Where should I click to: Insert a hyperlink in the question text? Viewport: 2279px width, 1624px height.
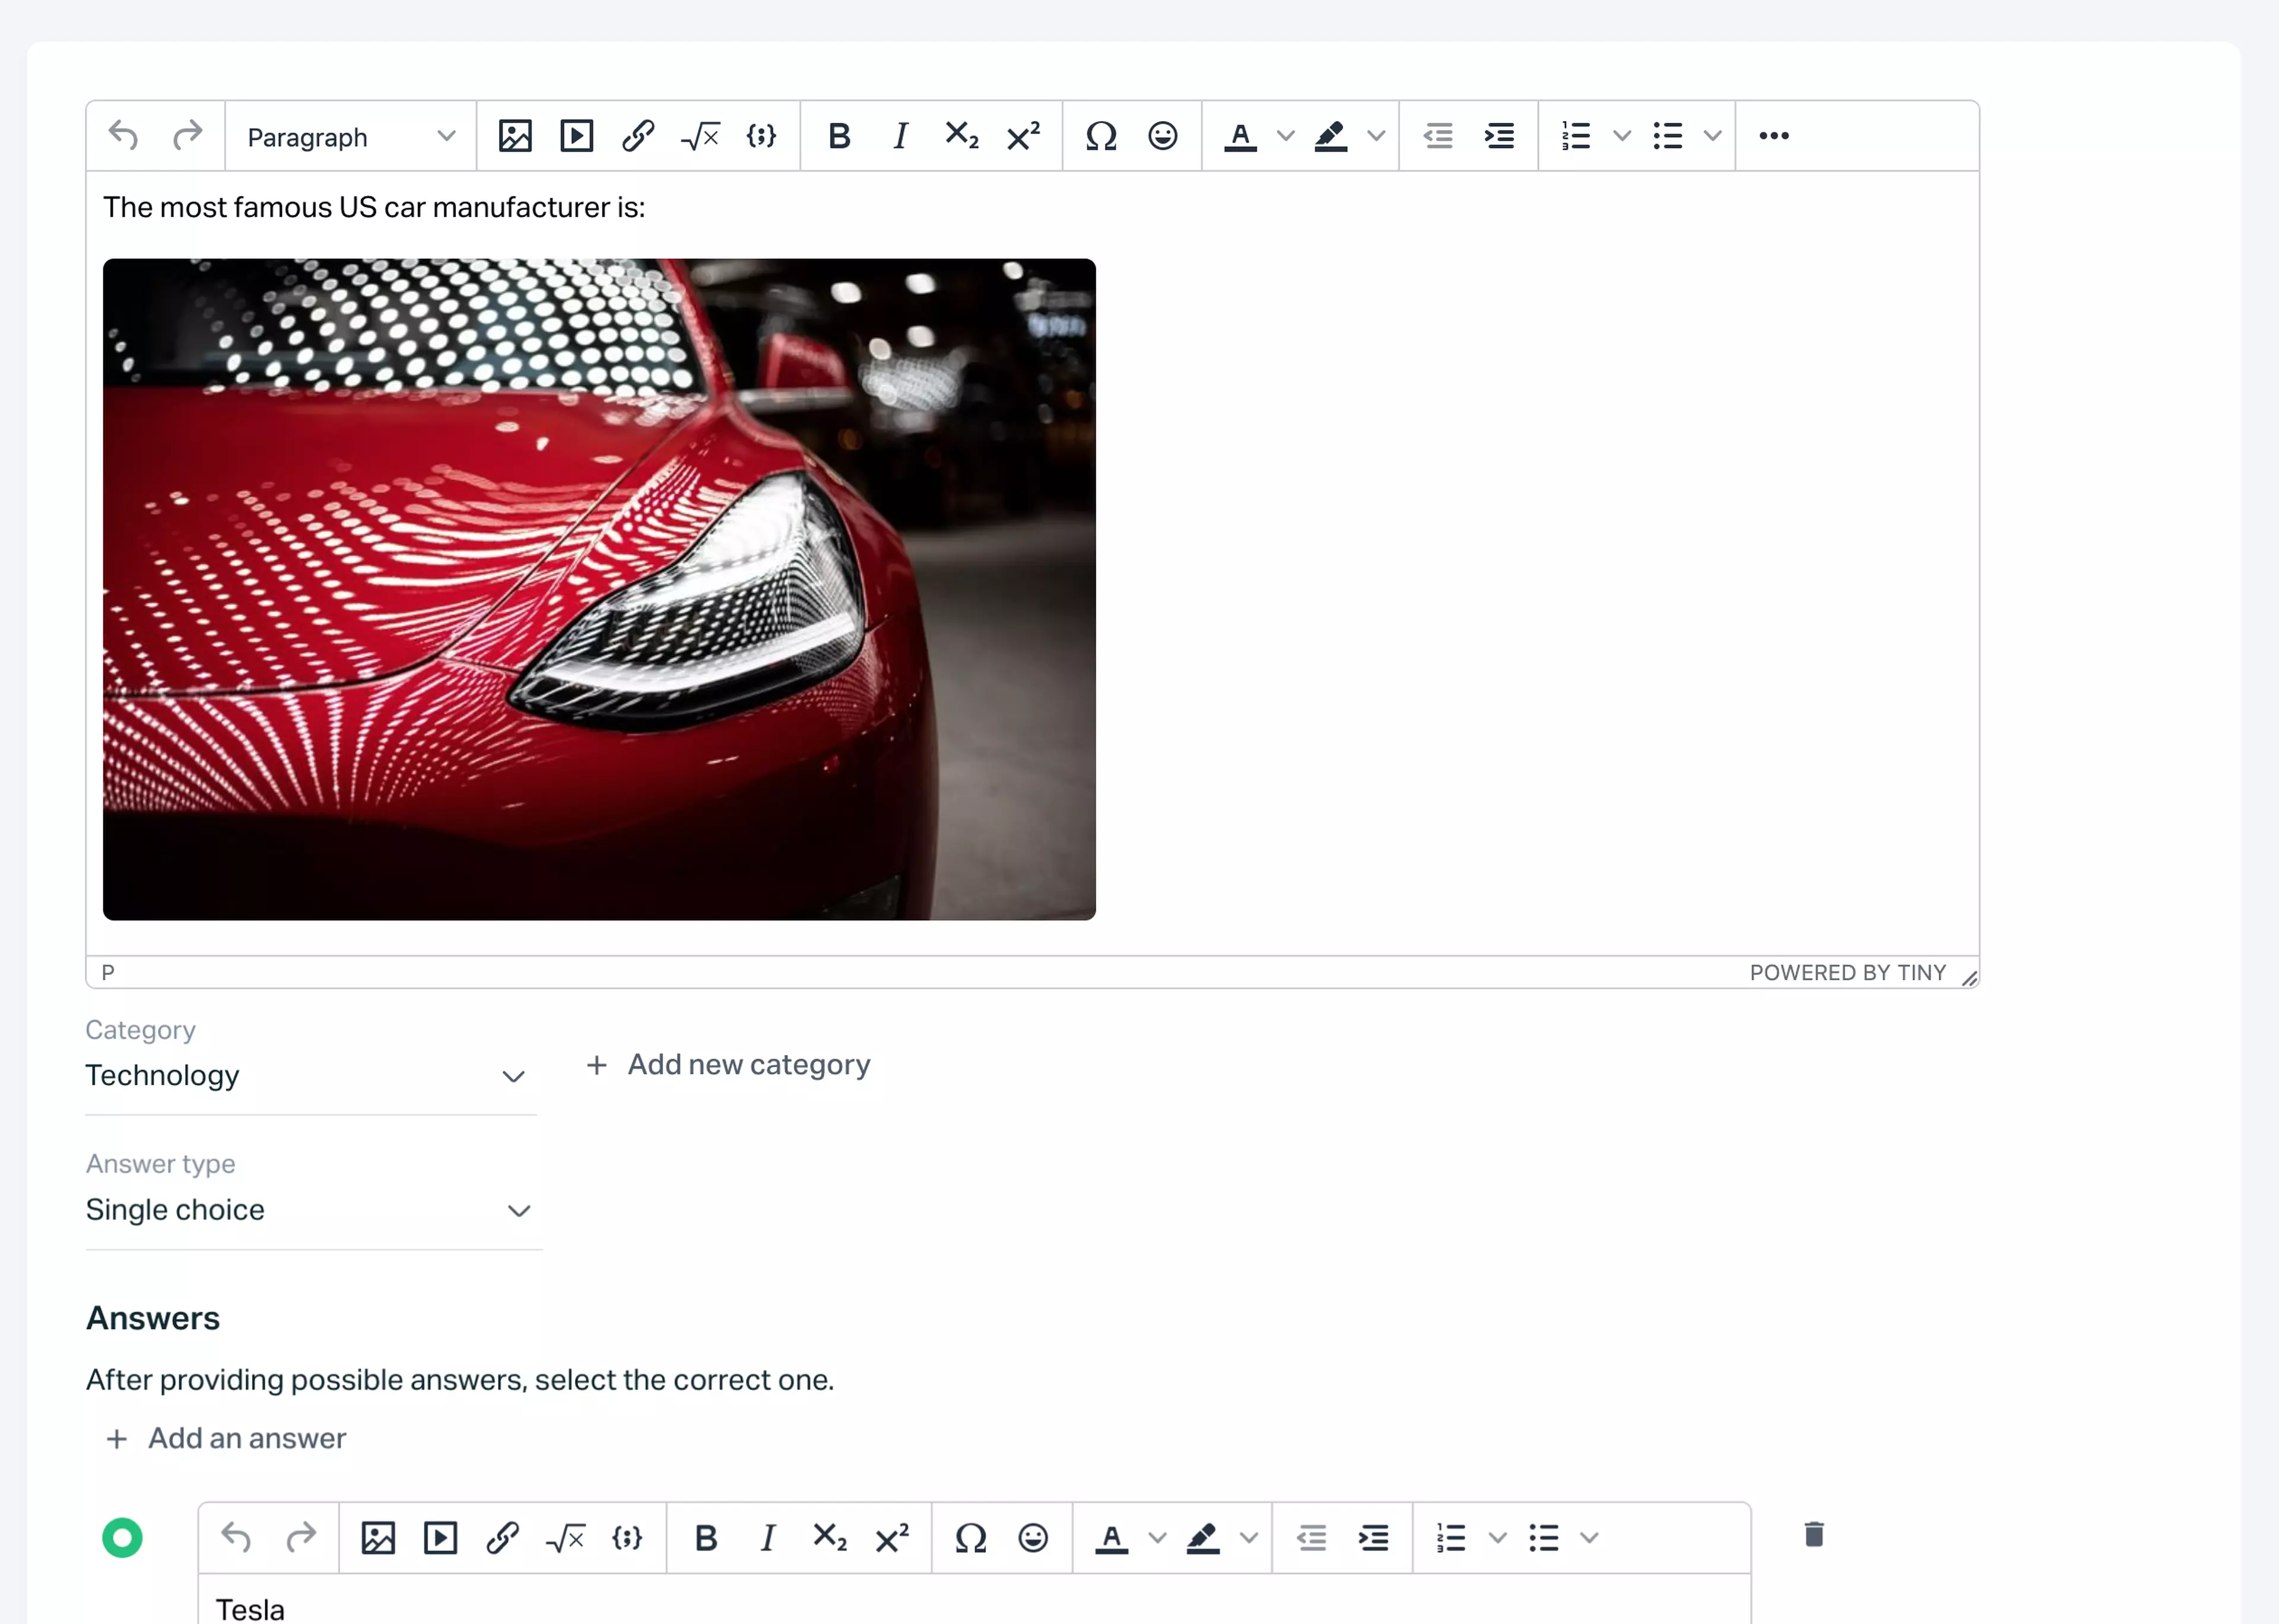coord(638,136)
